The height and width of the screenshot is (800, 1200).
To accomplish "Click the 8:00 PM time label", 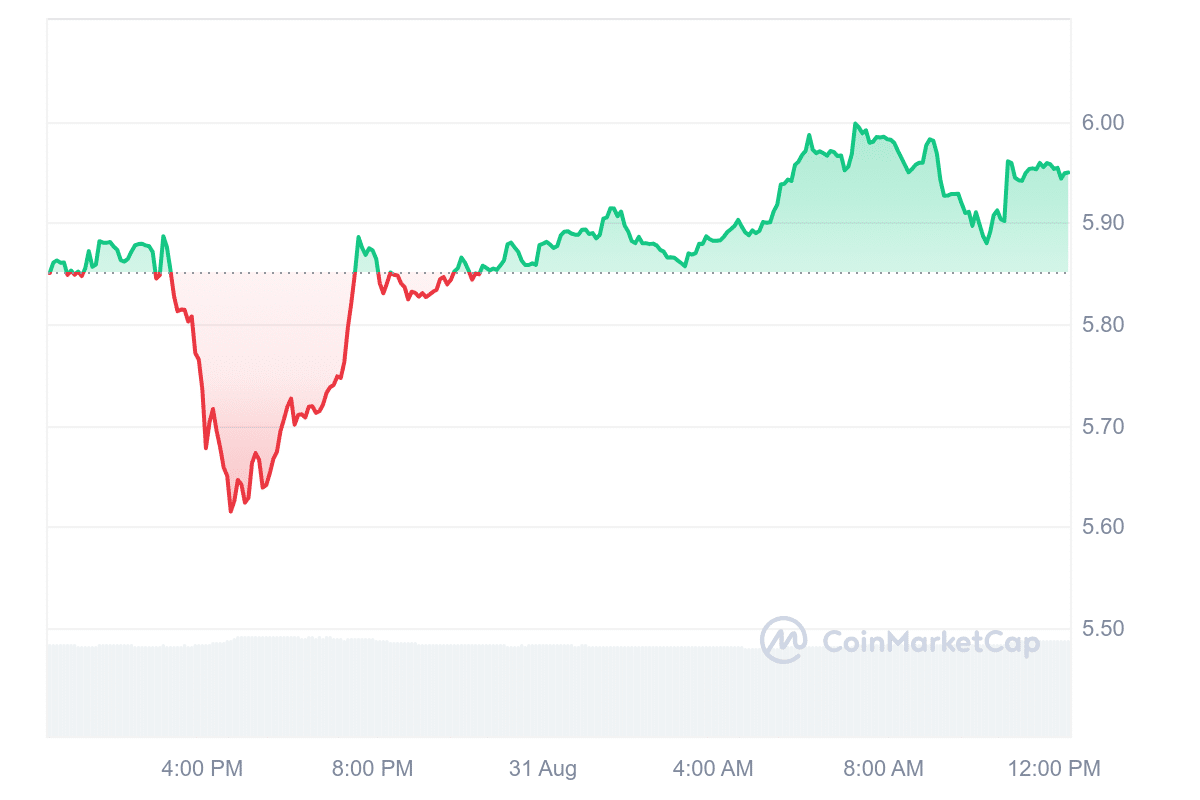I will 371,769.
